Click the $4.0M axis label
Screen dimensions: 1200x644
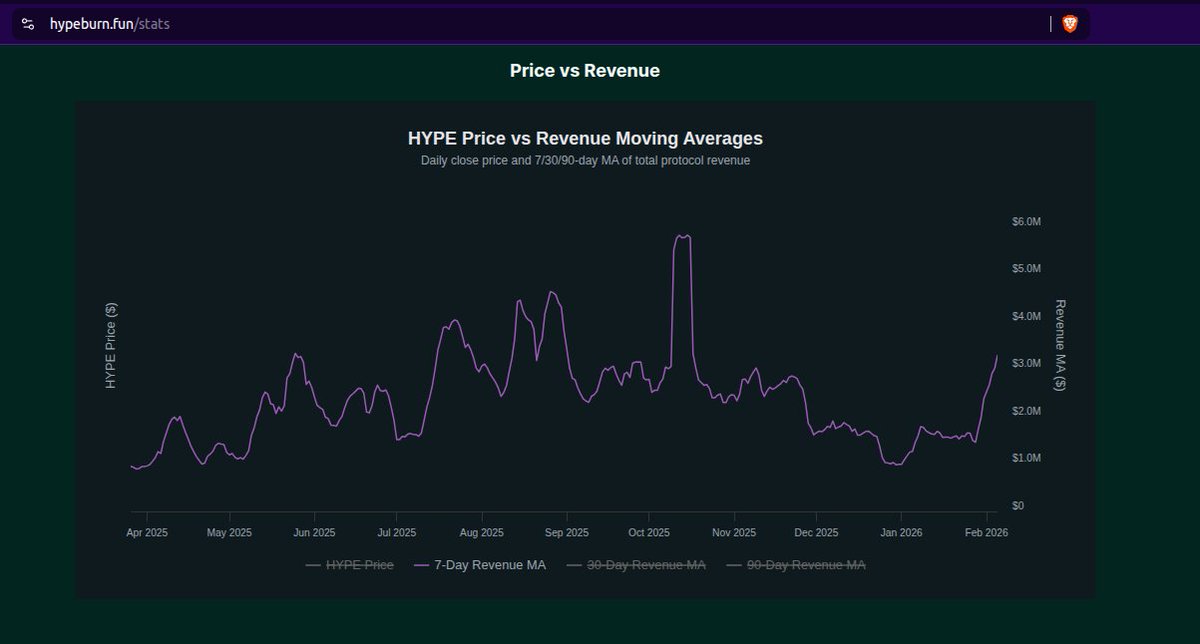1026,316
